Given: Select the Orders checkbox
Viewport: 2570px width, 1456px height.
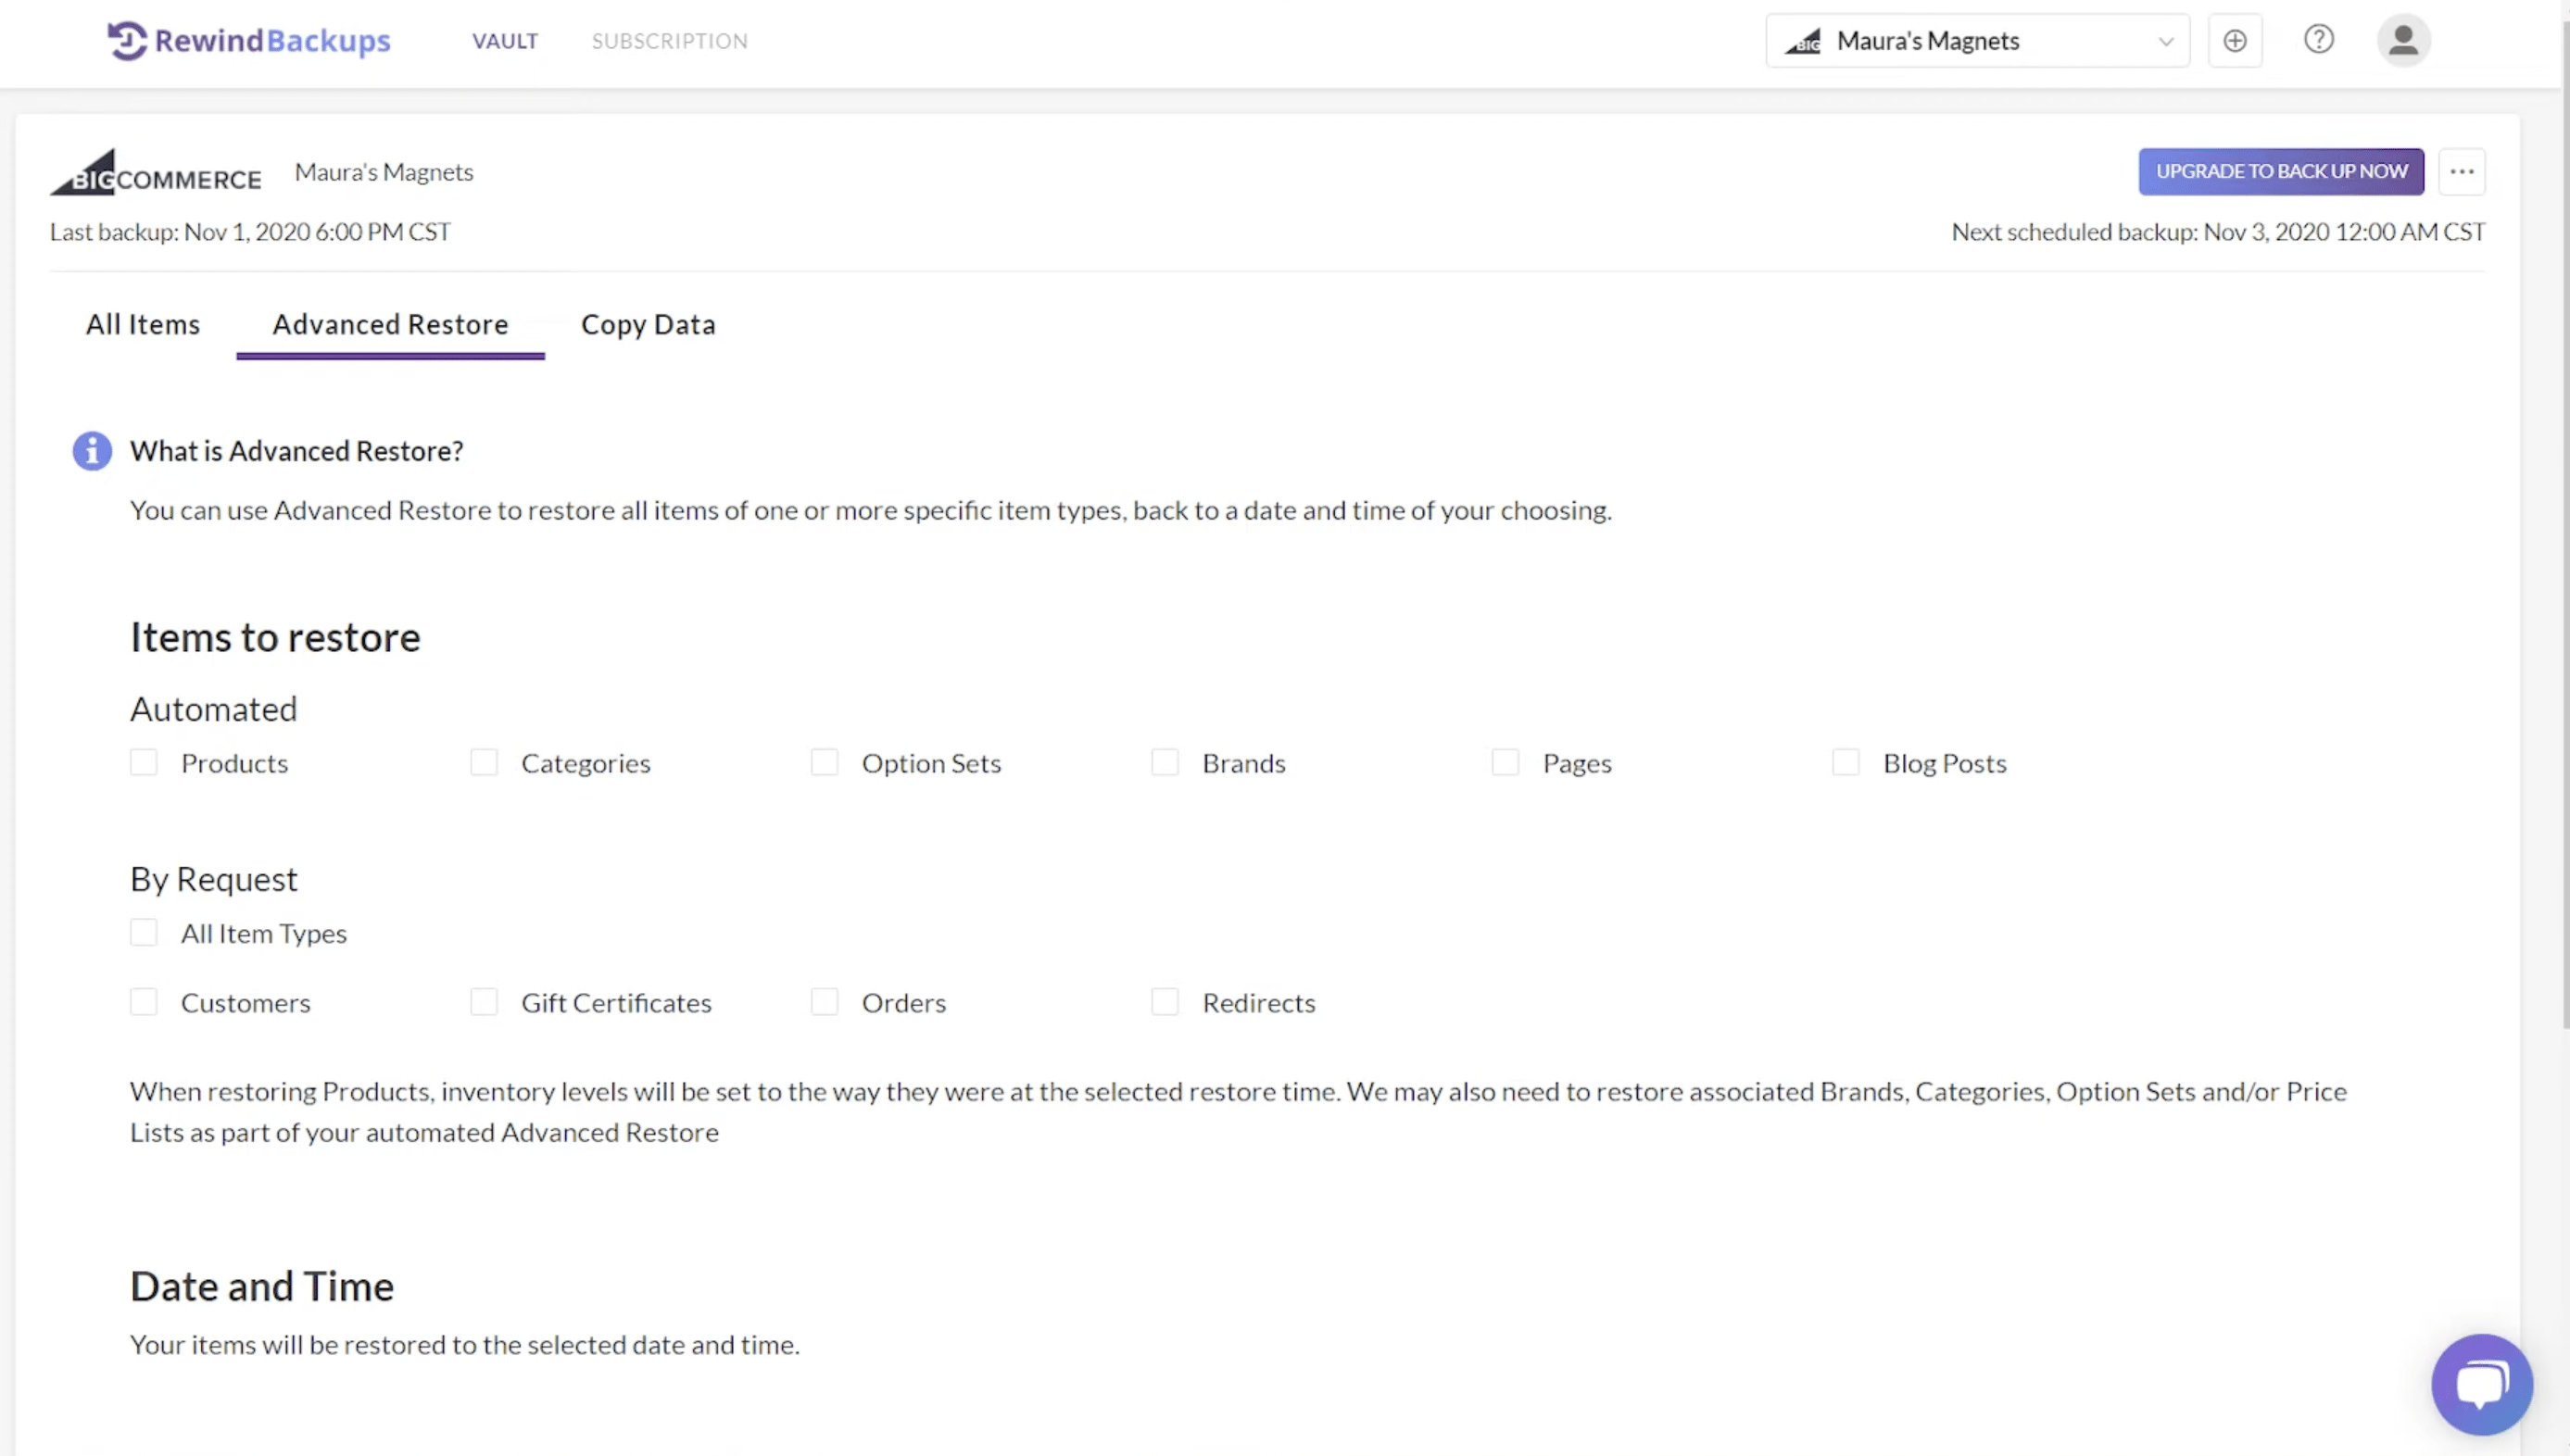Looking at the screenshot, I should pos(824,1002).
